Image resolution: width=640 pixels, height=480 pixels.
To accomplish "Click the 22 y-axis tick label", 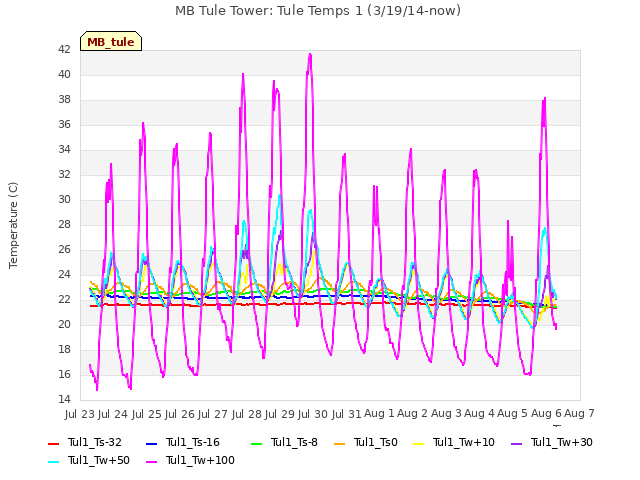I will click(64, 300).
